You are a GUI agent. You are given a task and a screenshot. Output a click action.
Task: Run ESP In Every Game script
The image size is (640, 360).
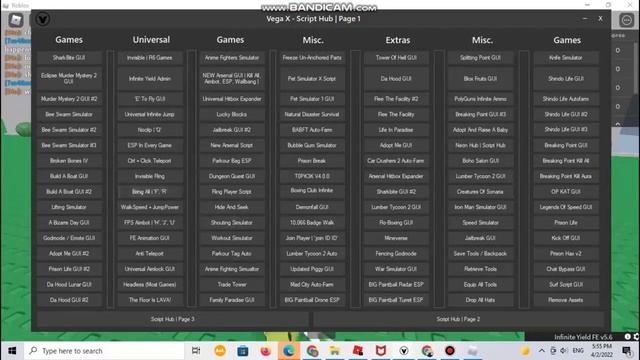coord(150,145)
